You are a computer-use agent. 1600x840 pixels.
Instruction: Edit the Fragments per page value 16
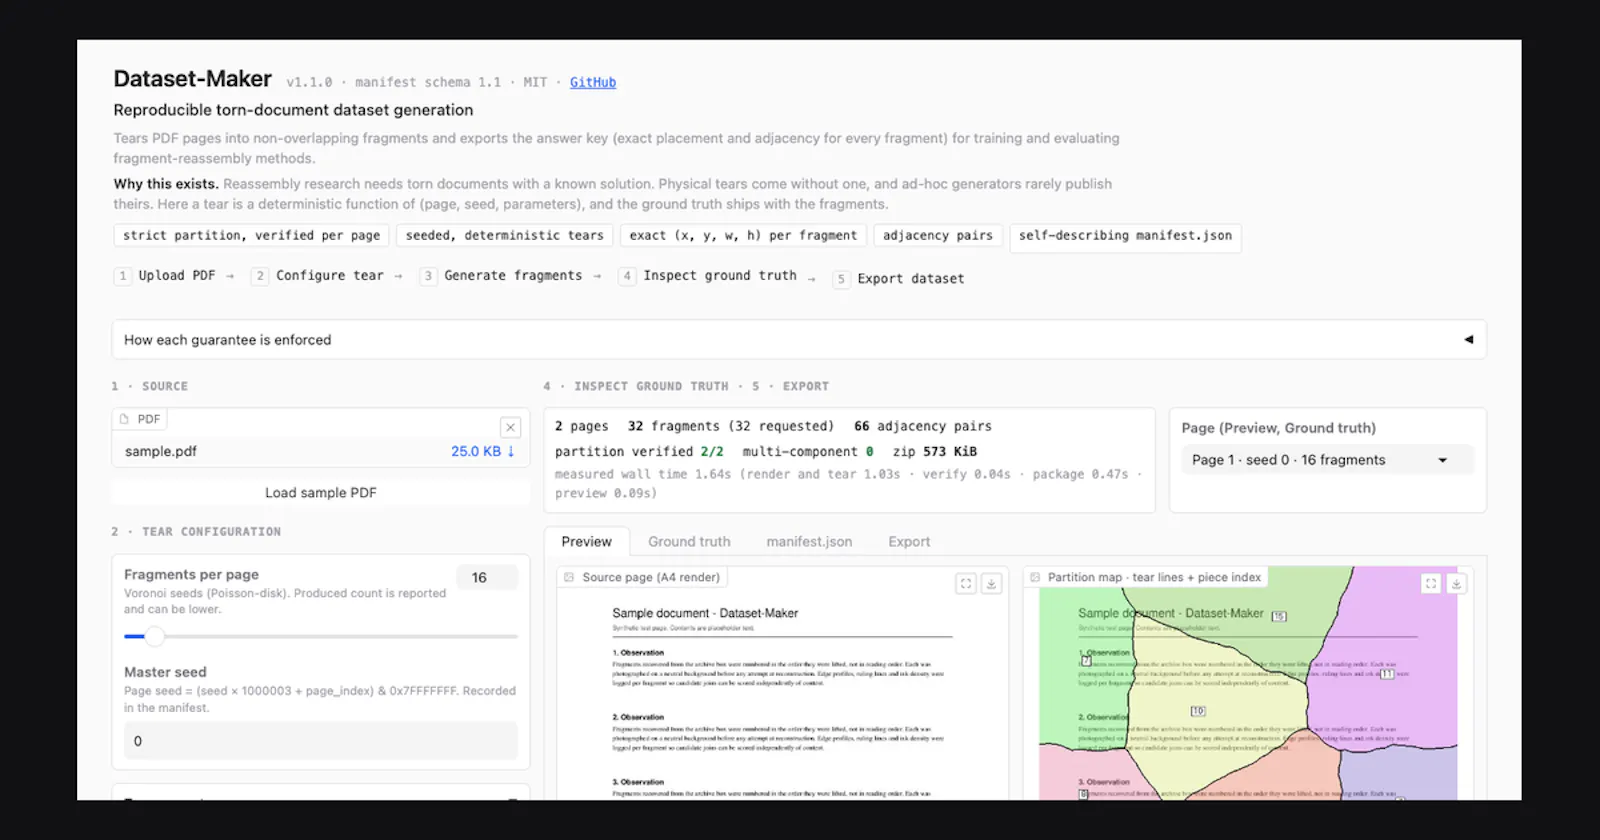(x=487, y=577)
